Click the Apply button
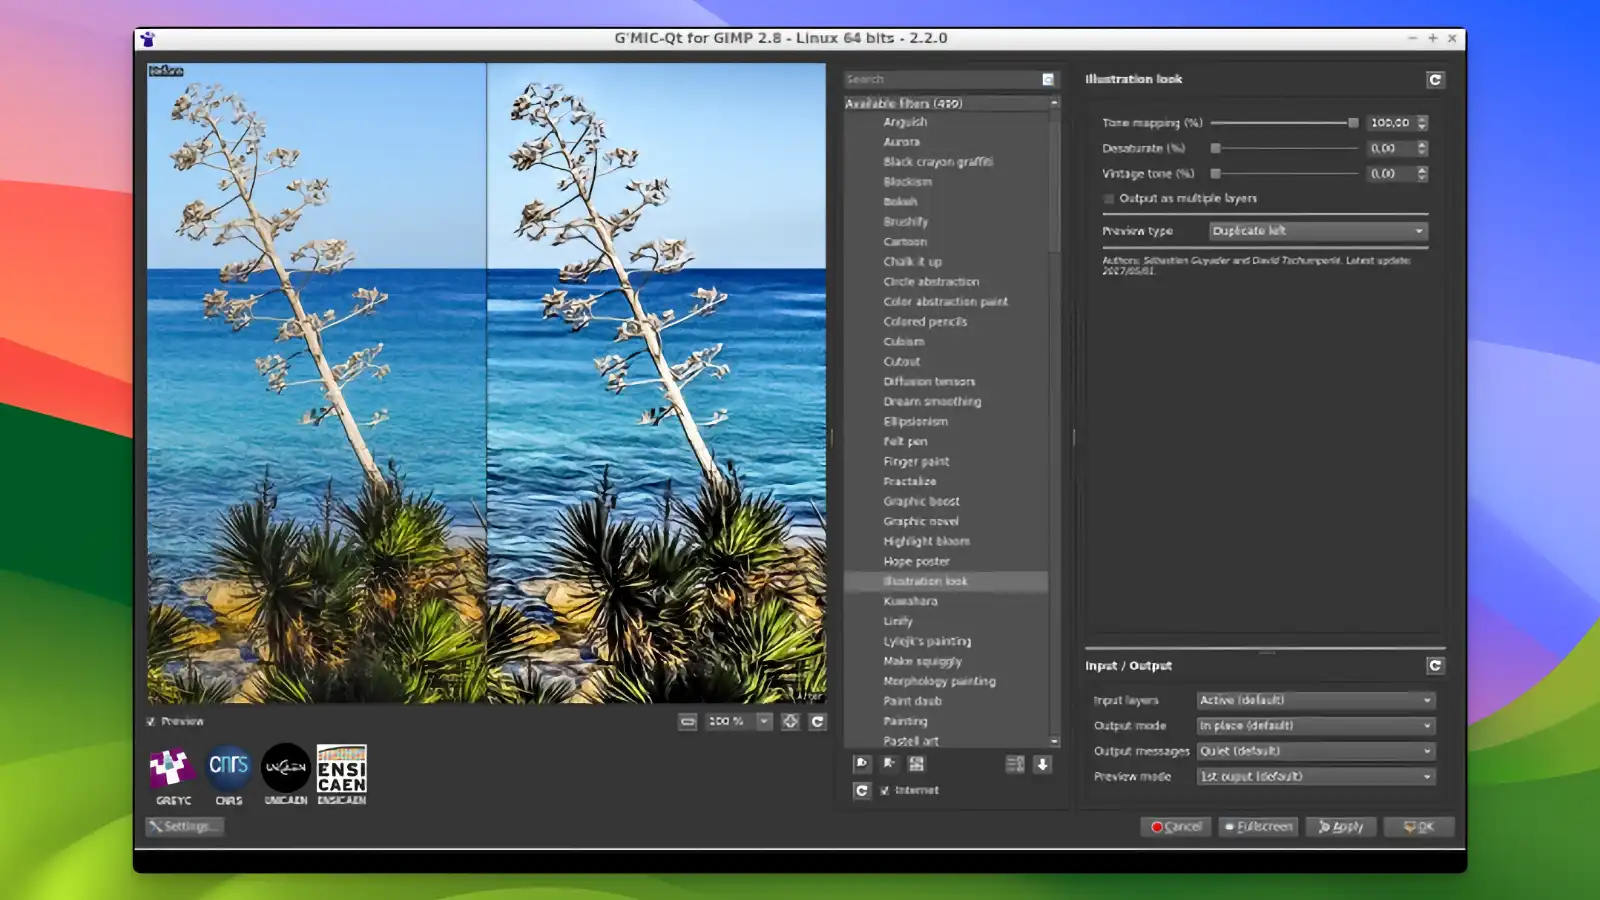Viewport: 1600px width, 900px height. [1340, 827]
